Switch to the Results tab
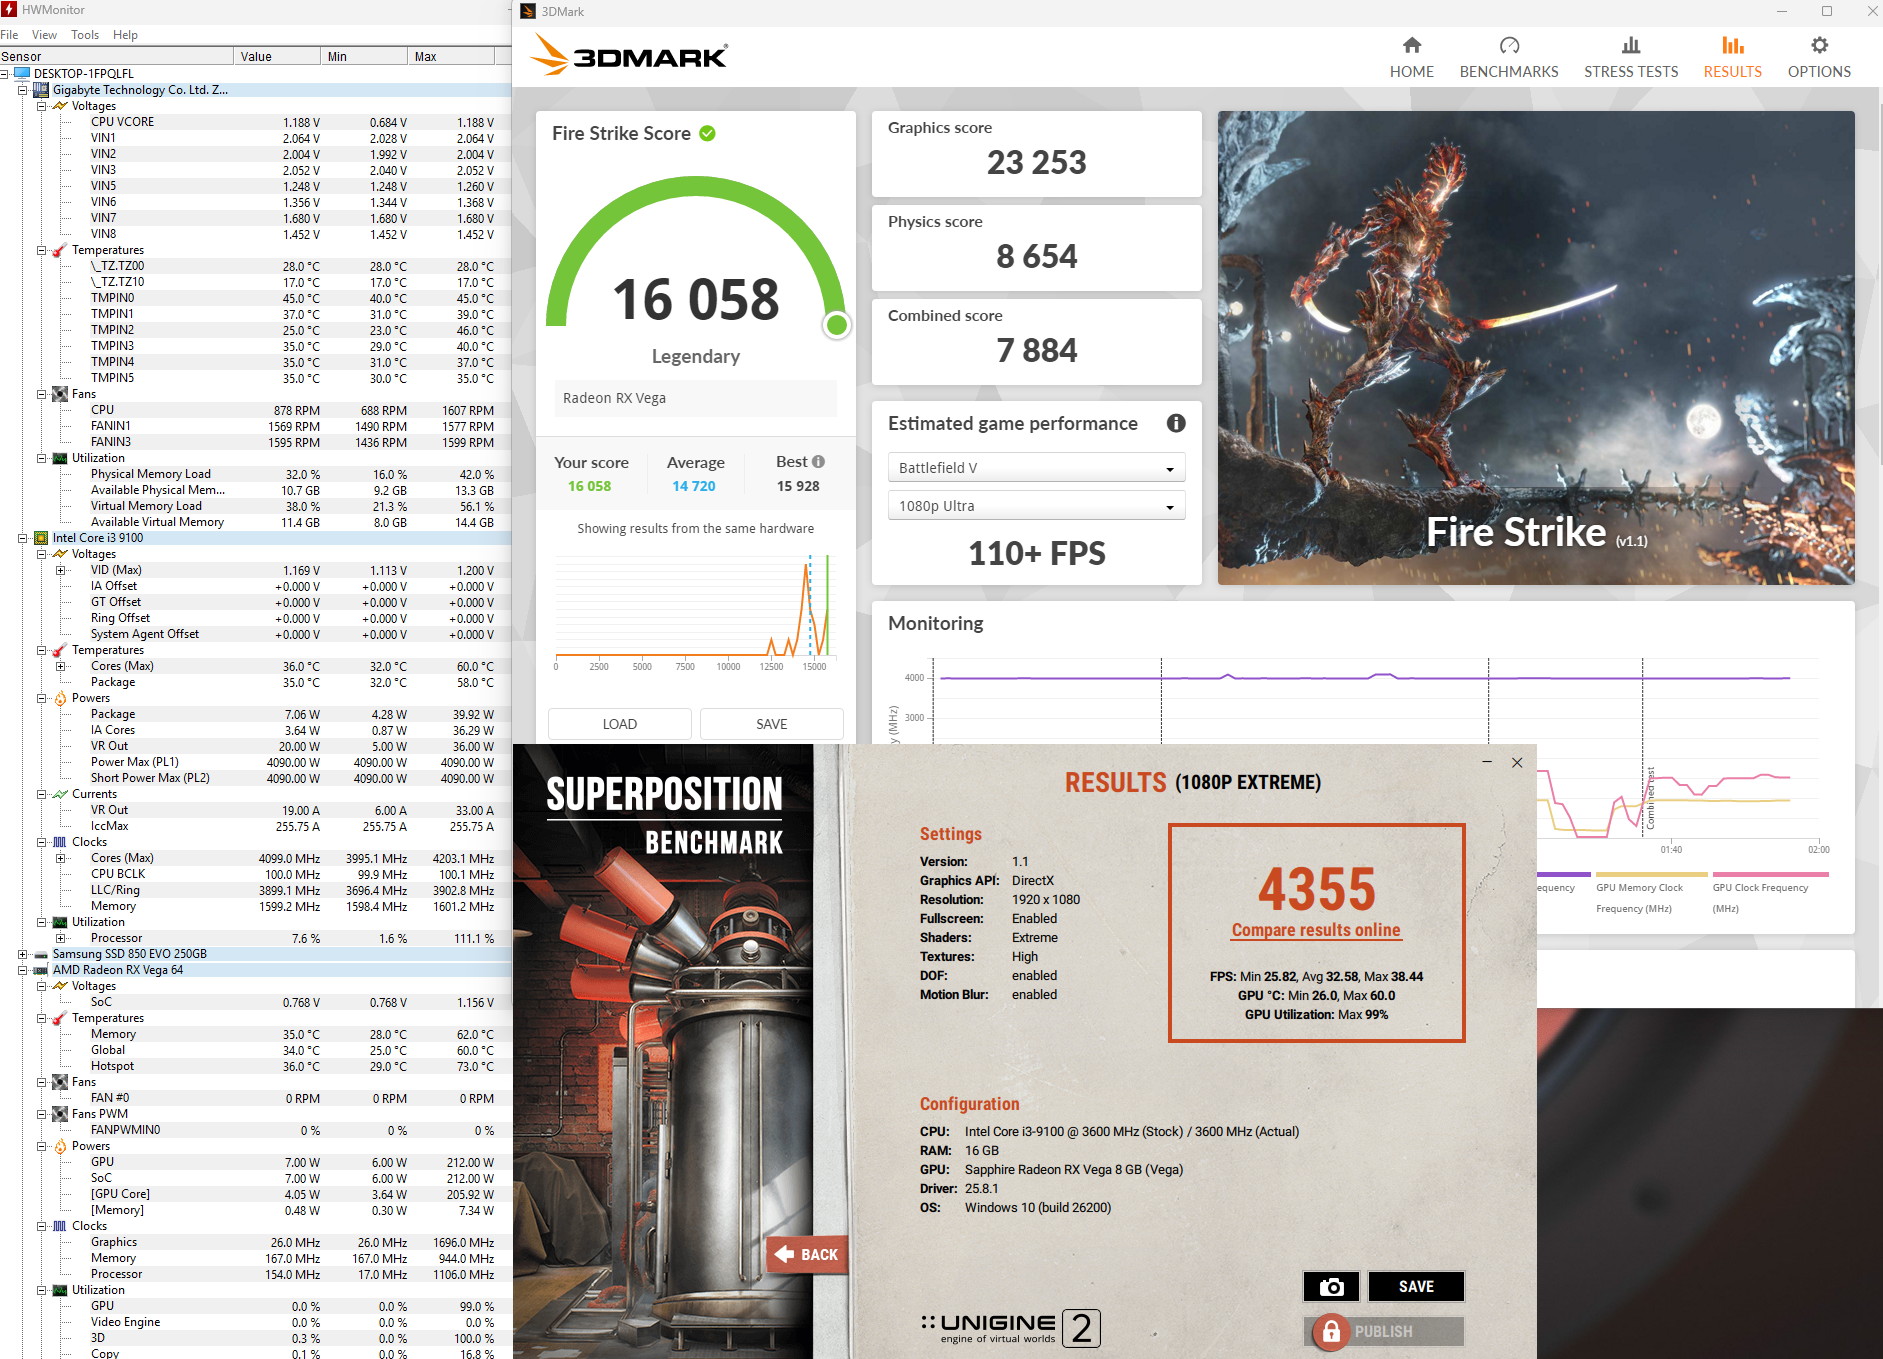 pyautogui.click(x=1732, y=58)
